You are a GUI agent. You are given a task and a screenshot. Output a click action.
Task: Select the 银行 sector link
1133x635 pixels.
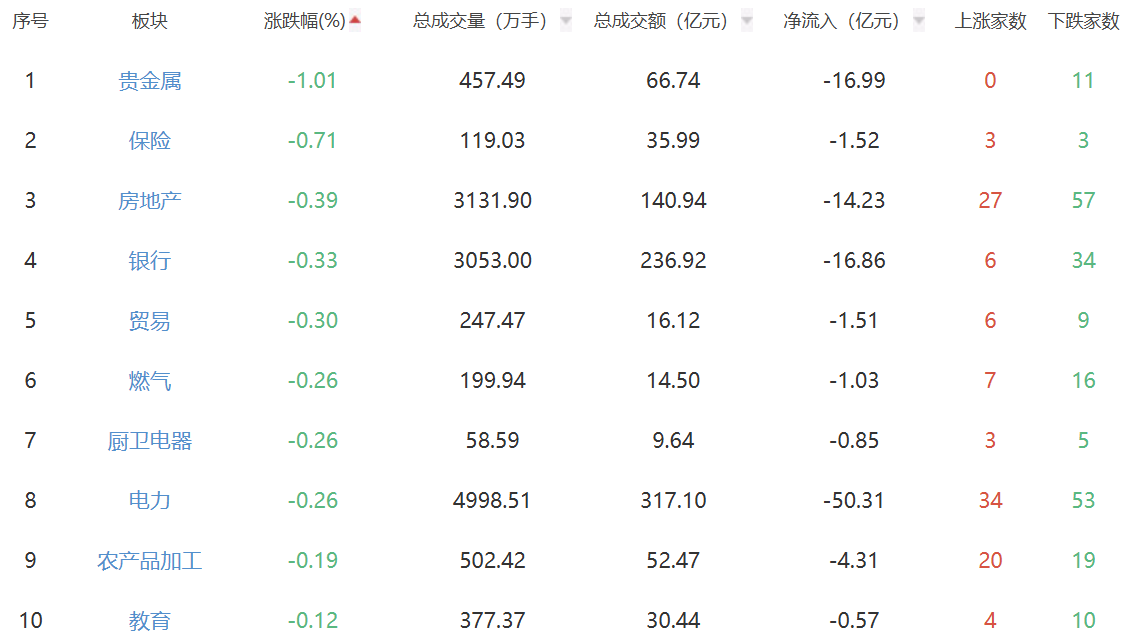click(x=150, y=261)
